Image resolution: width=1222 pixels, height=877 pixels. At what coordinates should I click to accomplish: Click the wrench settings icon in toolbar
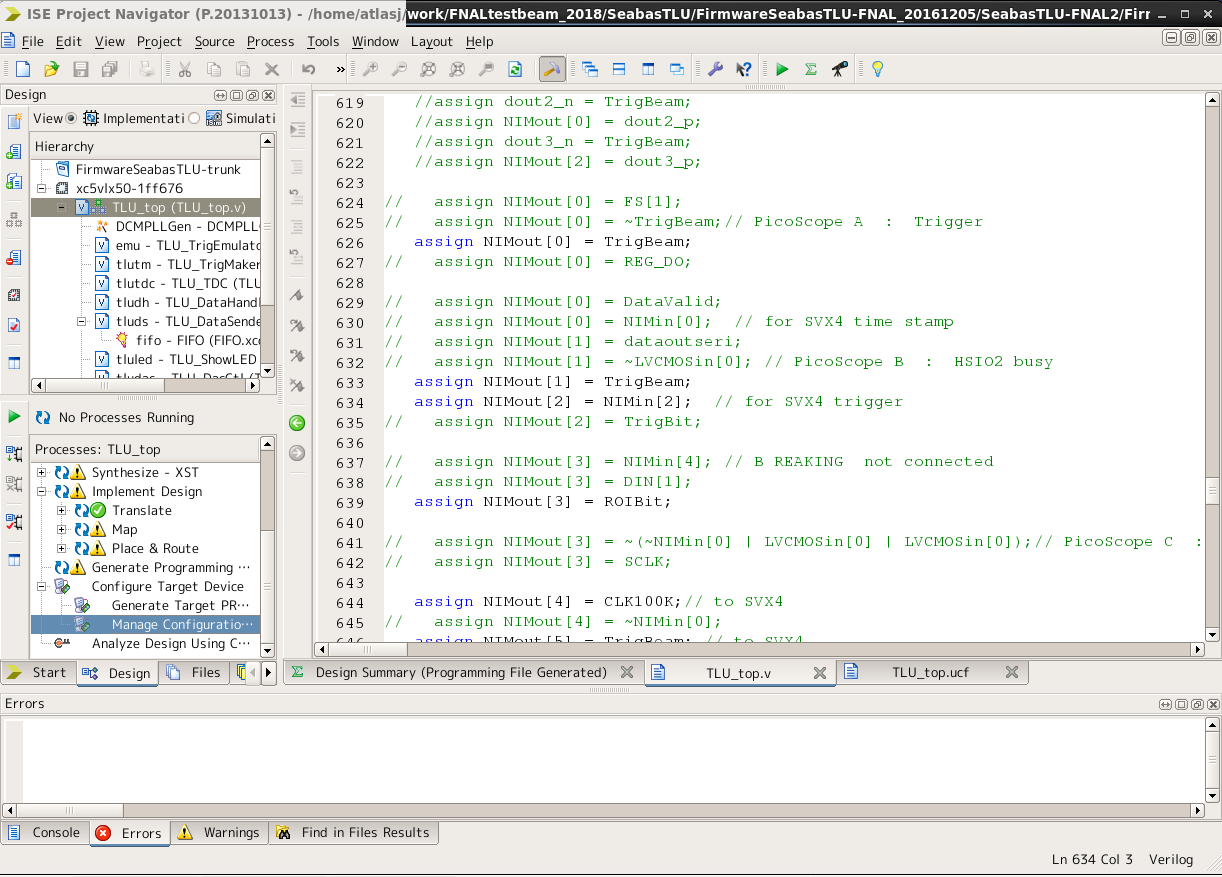click(715, 69)
